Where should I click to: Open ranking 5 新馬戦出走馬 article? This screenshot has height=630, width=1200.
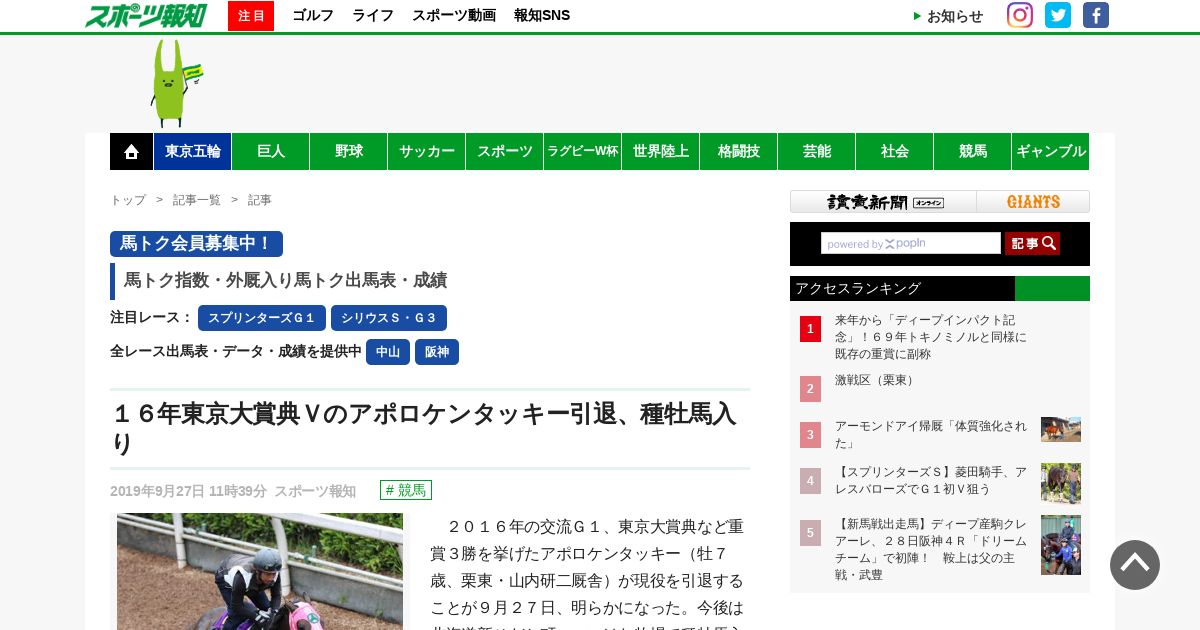931,549
